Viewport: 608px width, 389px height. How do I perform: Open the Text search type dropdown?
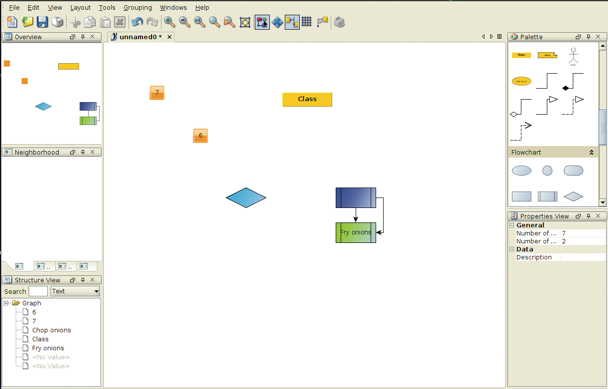click(x=75, y=291)
